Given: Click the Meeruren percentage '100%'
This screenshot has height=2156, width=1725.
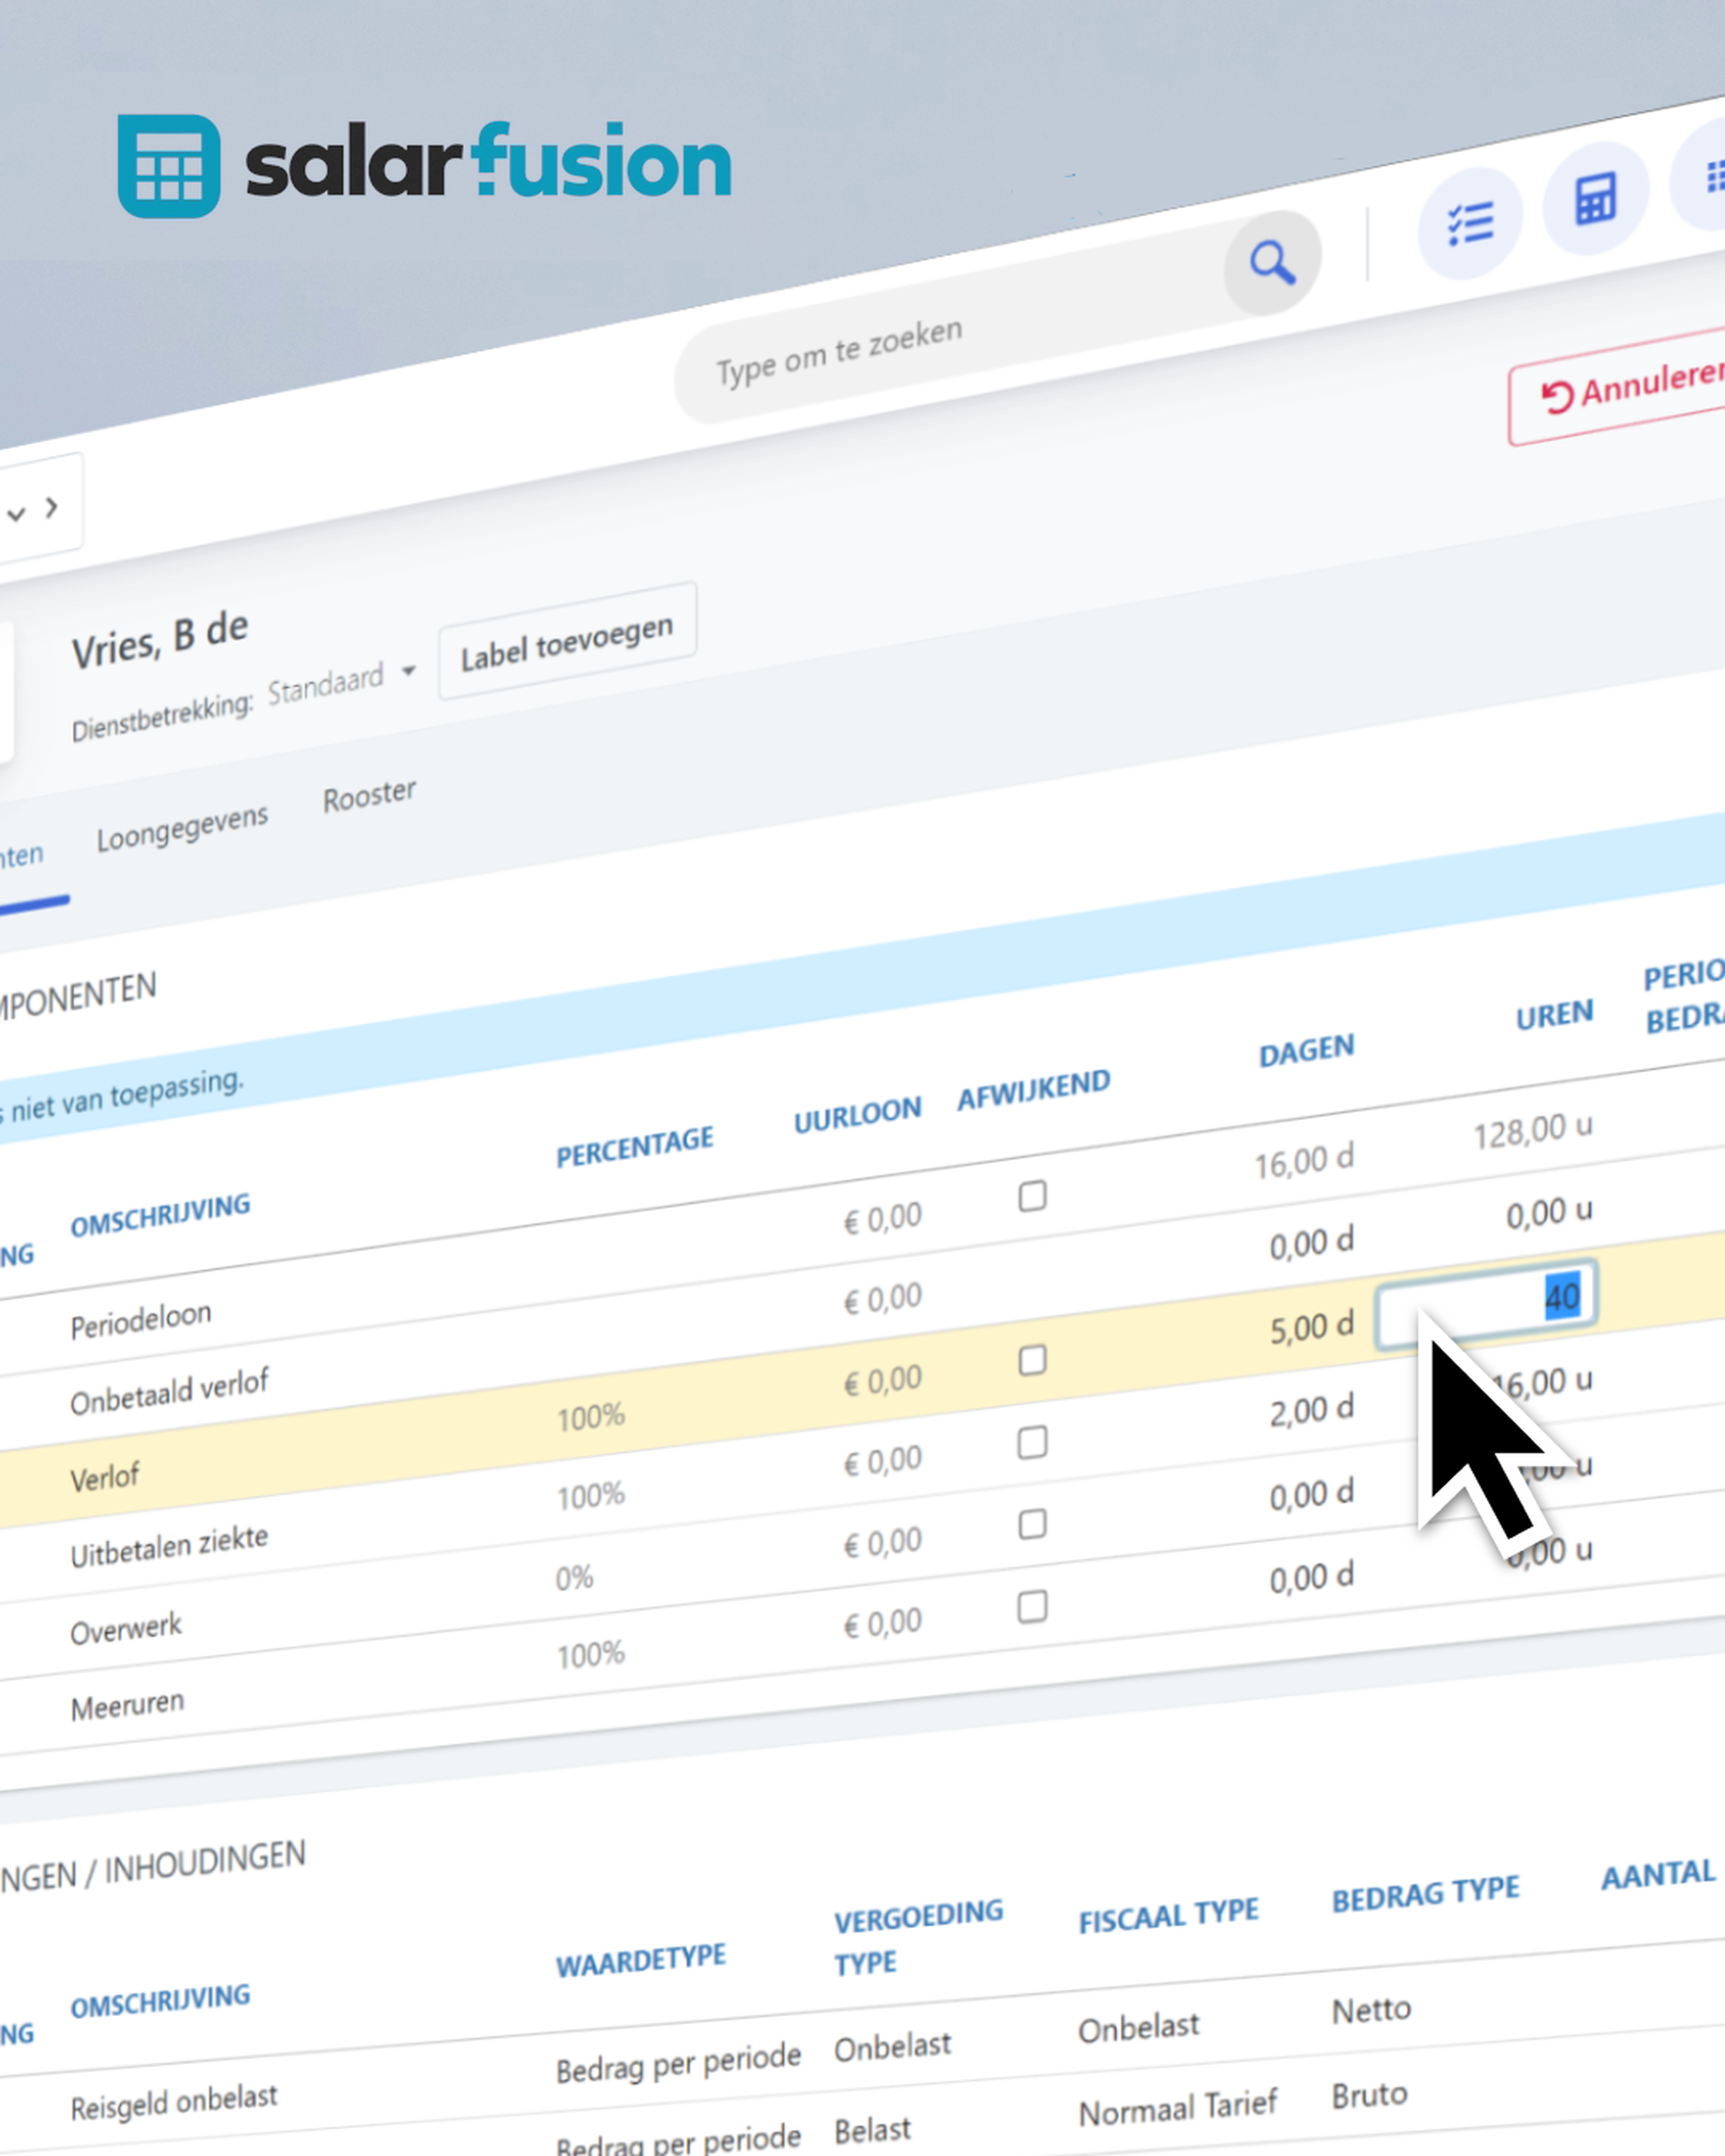Looking at the screenshot, I should pyautogui.click(x=591, y=1655).
